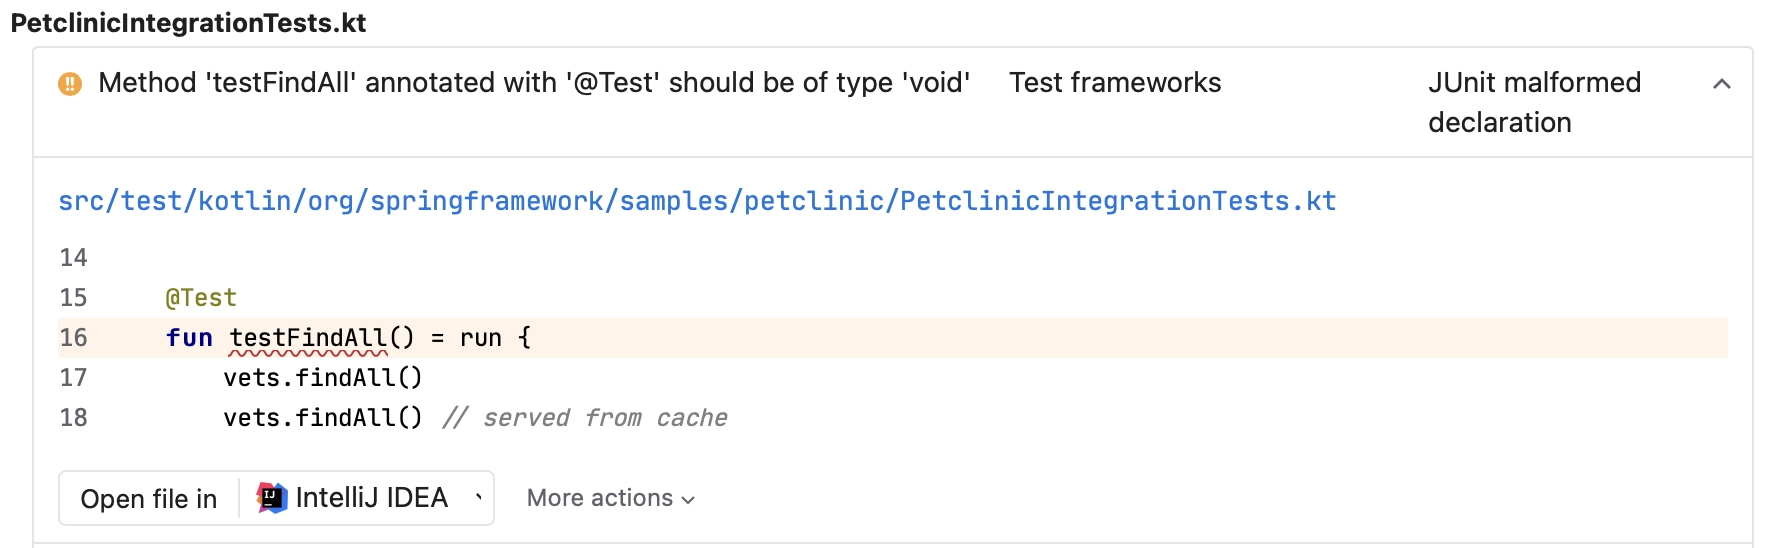Viewport: 1770px width, 548px height.
Task: Click the fun keyword on line 16
Action: point(189,338)
